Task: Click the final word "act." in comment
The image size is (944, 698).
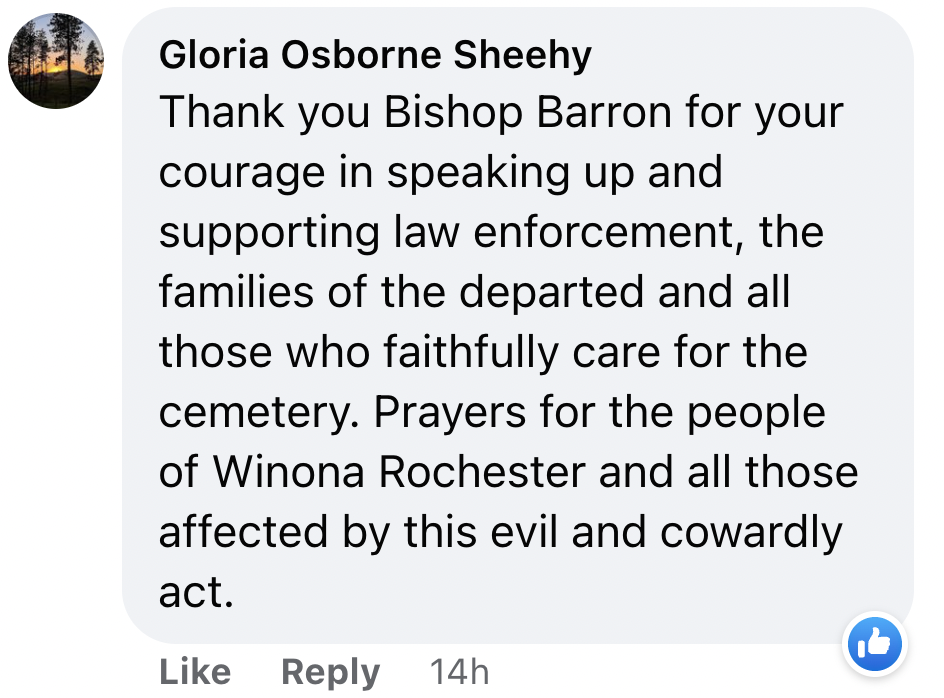Action: pos(196,592)
